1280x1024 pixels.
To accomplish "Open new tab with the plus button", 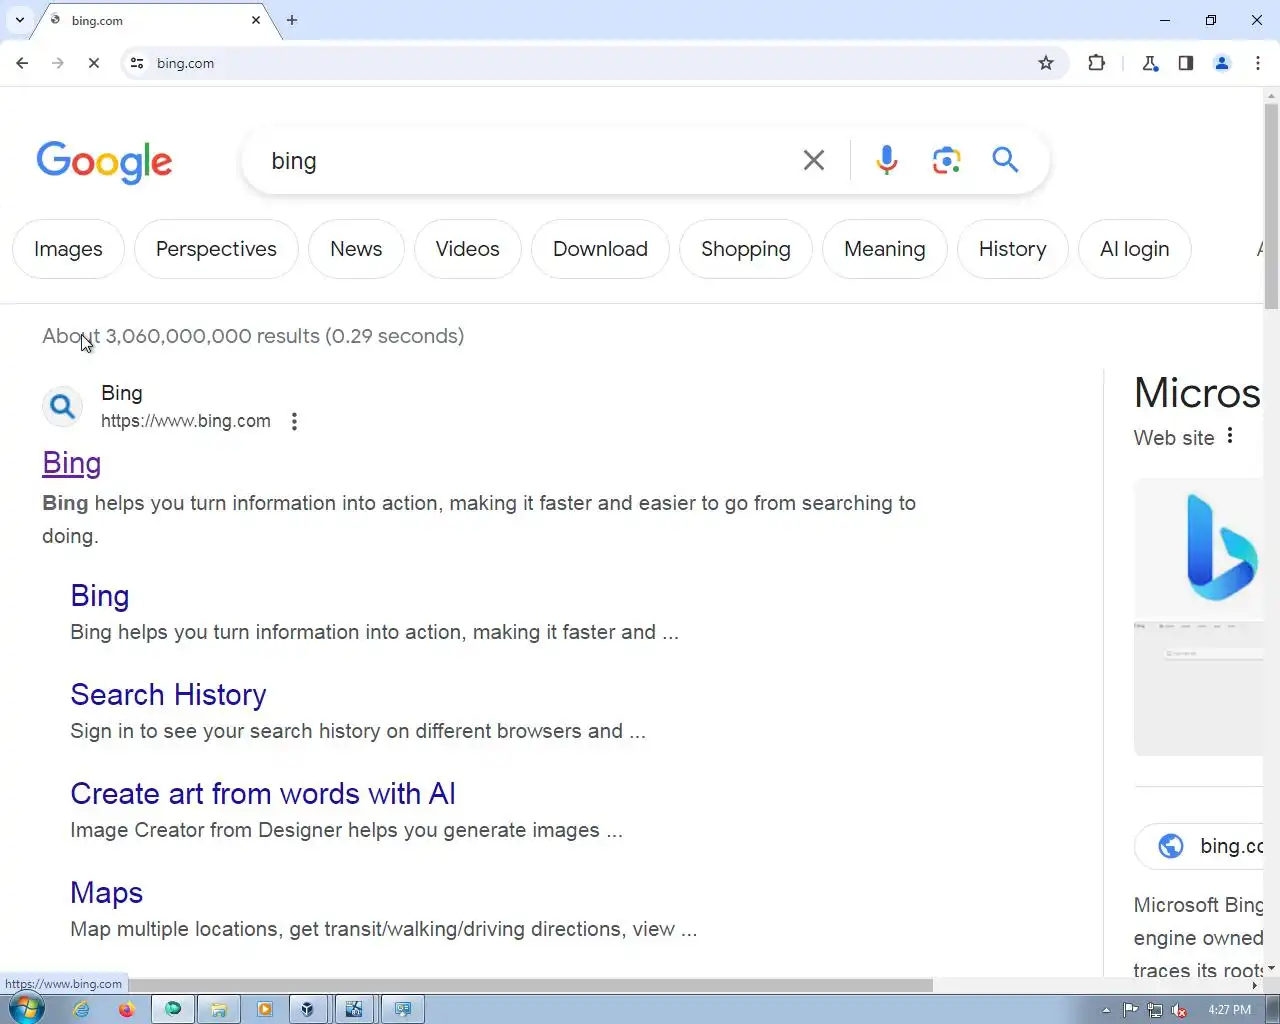I will 292,20.
